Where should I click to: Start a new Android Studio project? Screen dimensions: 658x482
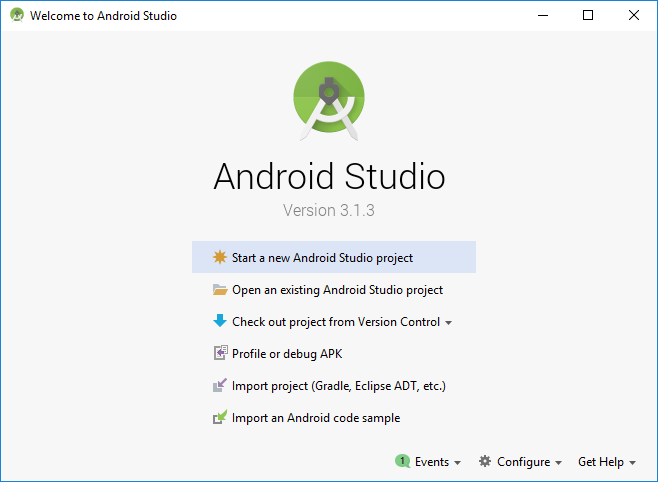[x=334, y=257]
